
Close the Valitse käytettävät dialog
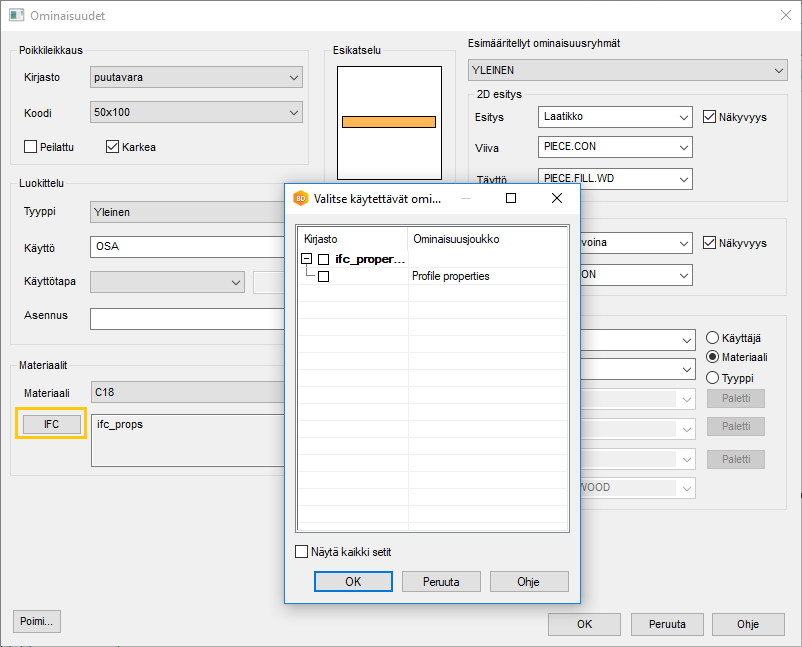point(557,198)
